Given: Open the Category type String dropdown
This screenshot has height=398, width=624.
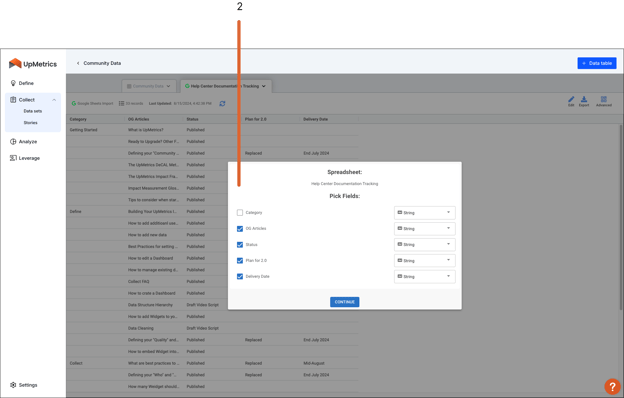Looking at the screenshot, I should [425, 213].
